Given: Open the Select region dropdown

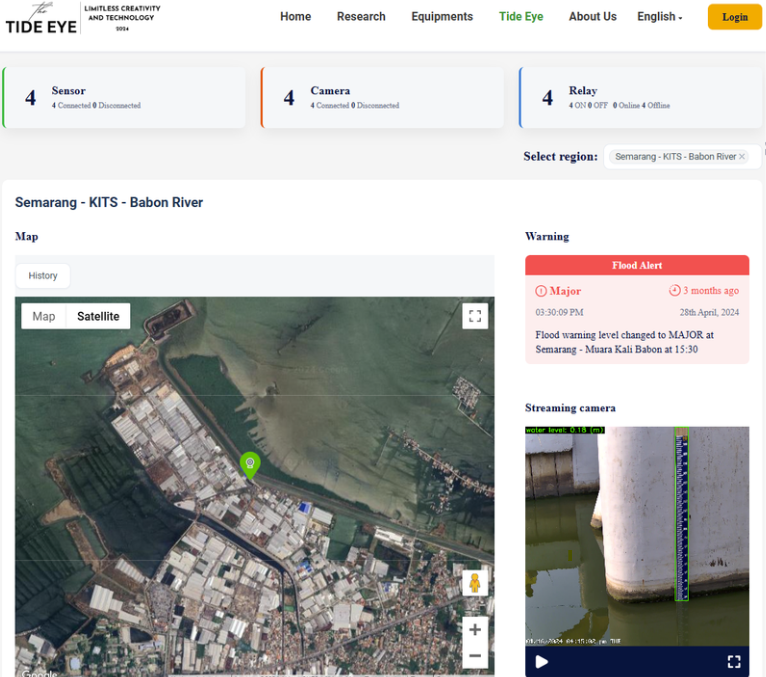Looking at the screenshot, I should [x=676, y=157].
